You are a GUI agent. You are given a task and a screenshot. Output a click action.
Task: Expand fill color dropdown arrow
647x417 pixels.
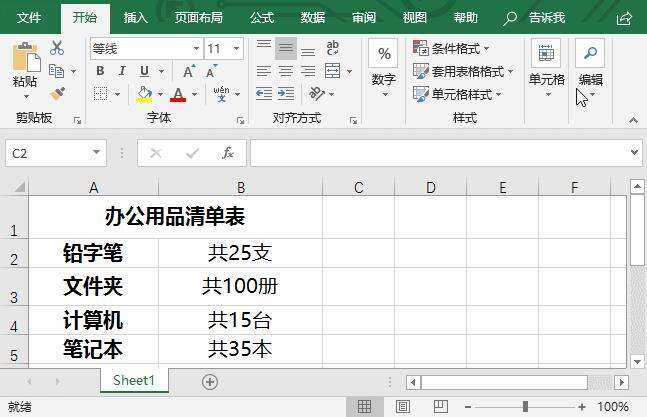click(160, 94)
